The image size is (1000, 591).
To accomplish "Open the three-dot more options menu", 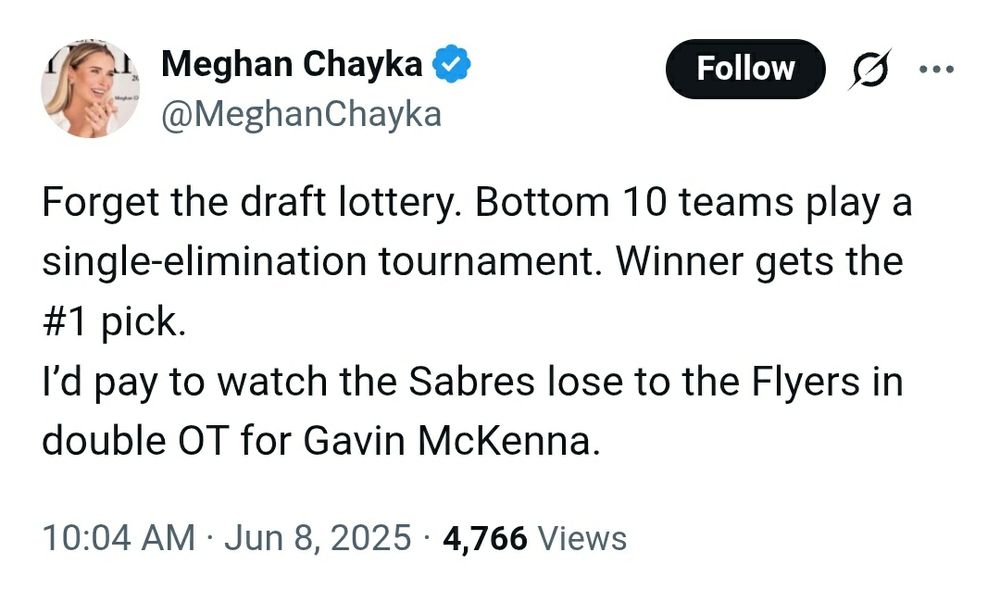I will pos(936,70).
